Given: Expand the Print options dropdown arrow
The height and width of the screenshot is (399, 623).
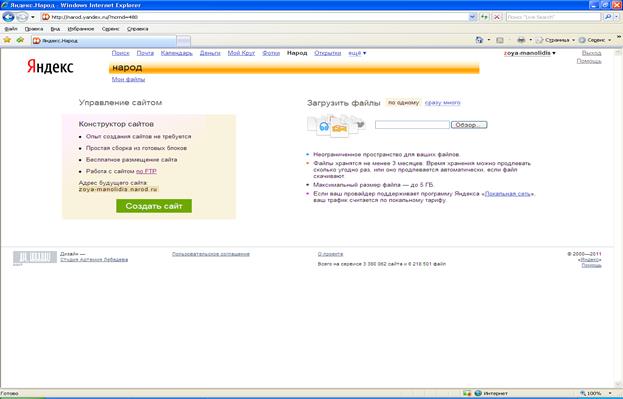Looking at the screenshot, I should [x=530, y=40].
